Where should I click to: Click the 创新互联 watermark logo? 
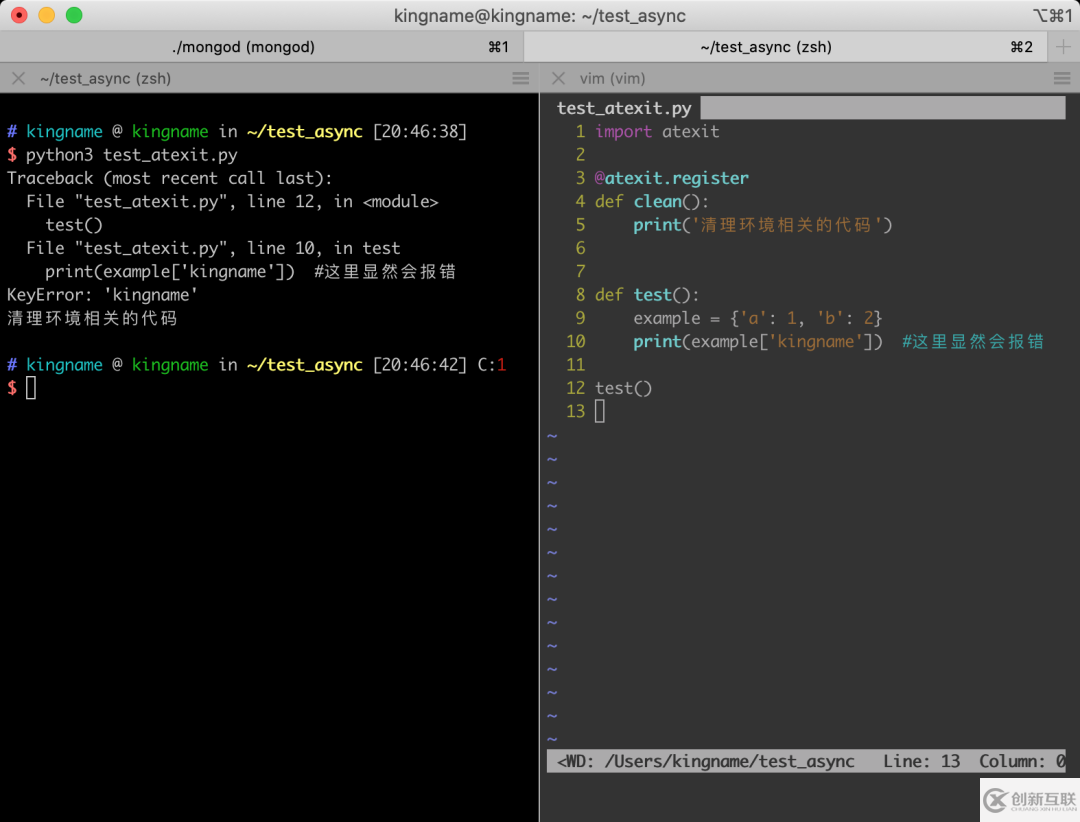[x=1025, y=799]
